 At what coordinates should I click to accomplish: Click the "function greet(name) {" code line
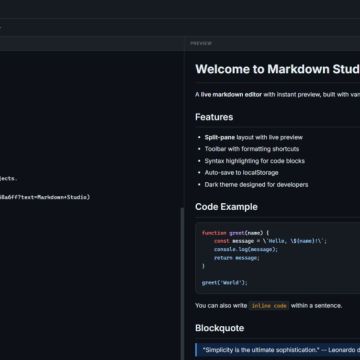(235, 233)
